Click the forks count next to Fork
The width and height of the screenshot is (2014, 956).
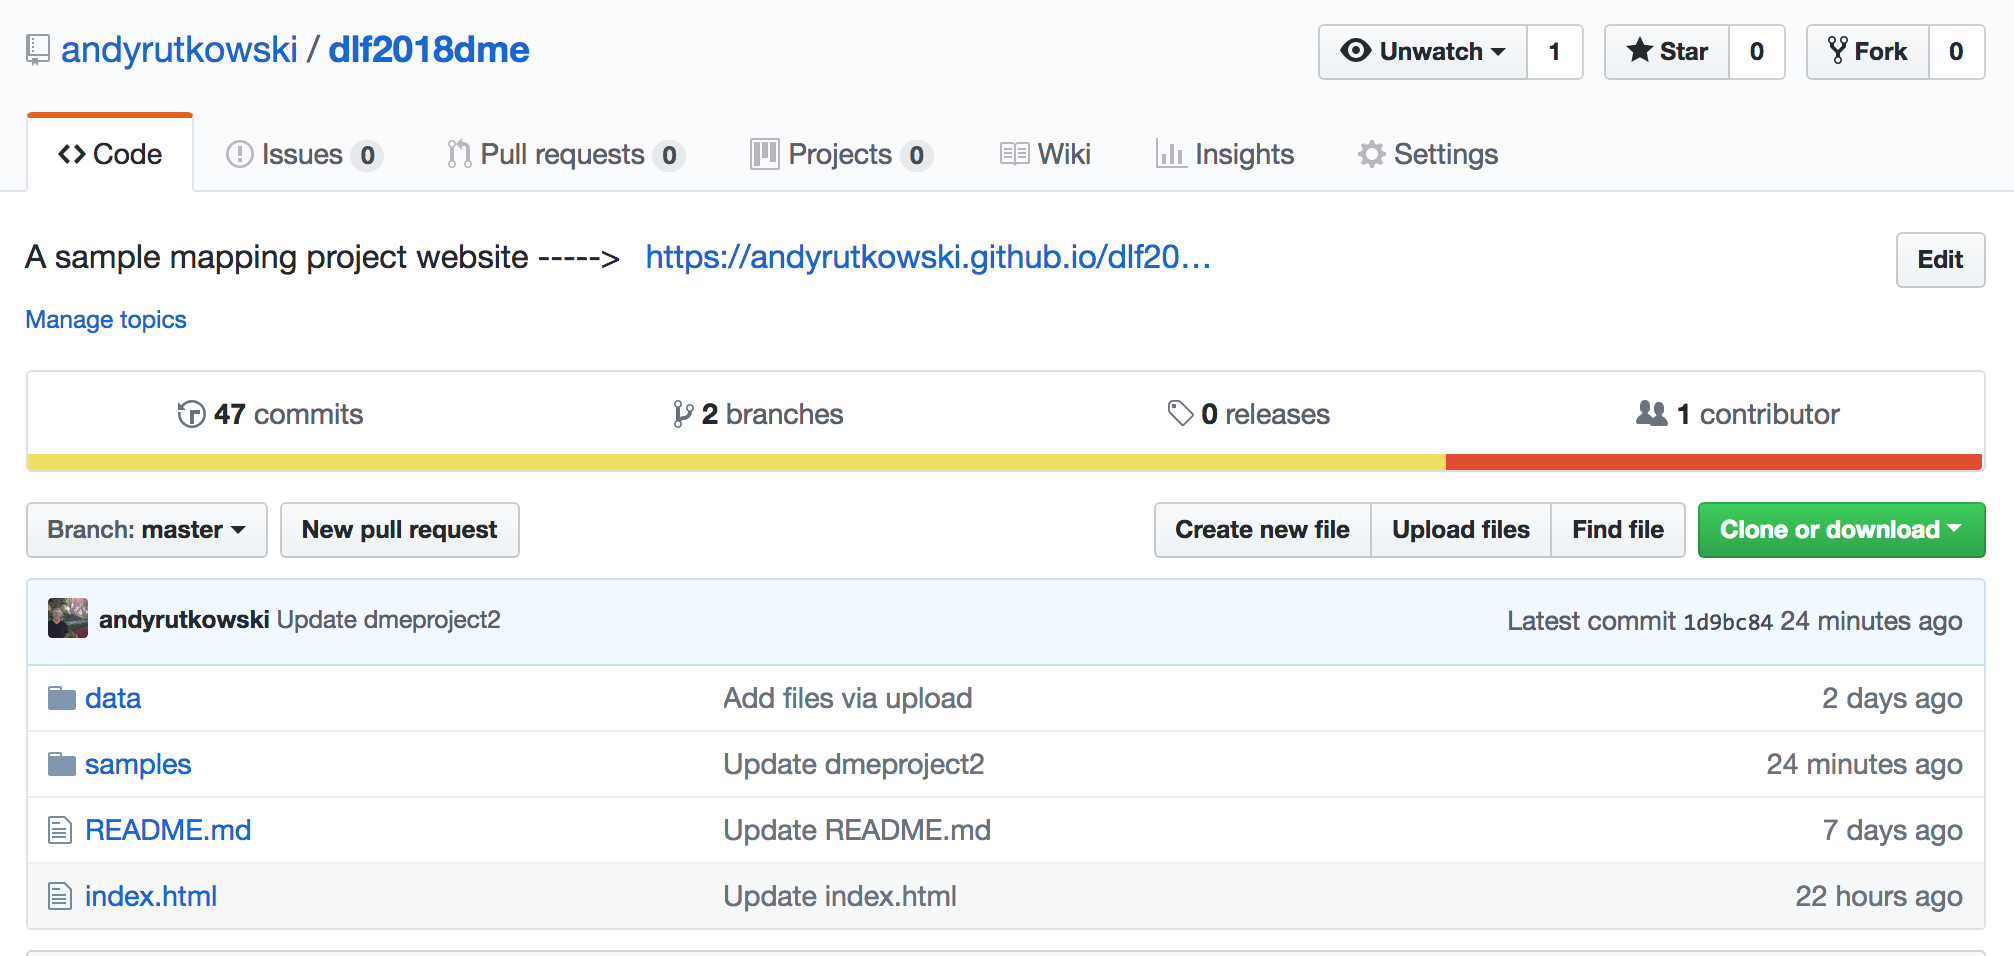(x=1957, y=52)
